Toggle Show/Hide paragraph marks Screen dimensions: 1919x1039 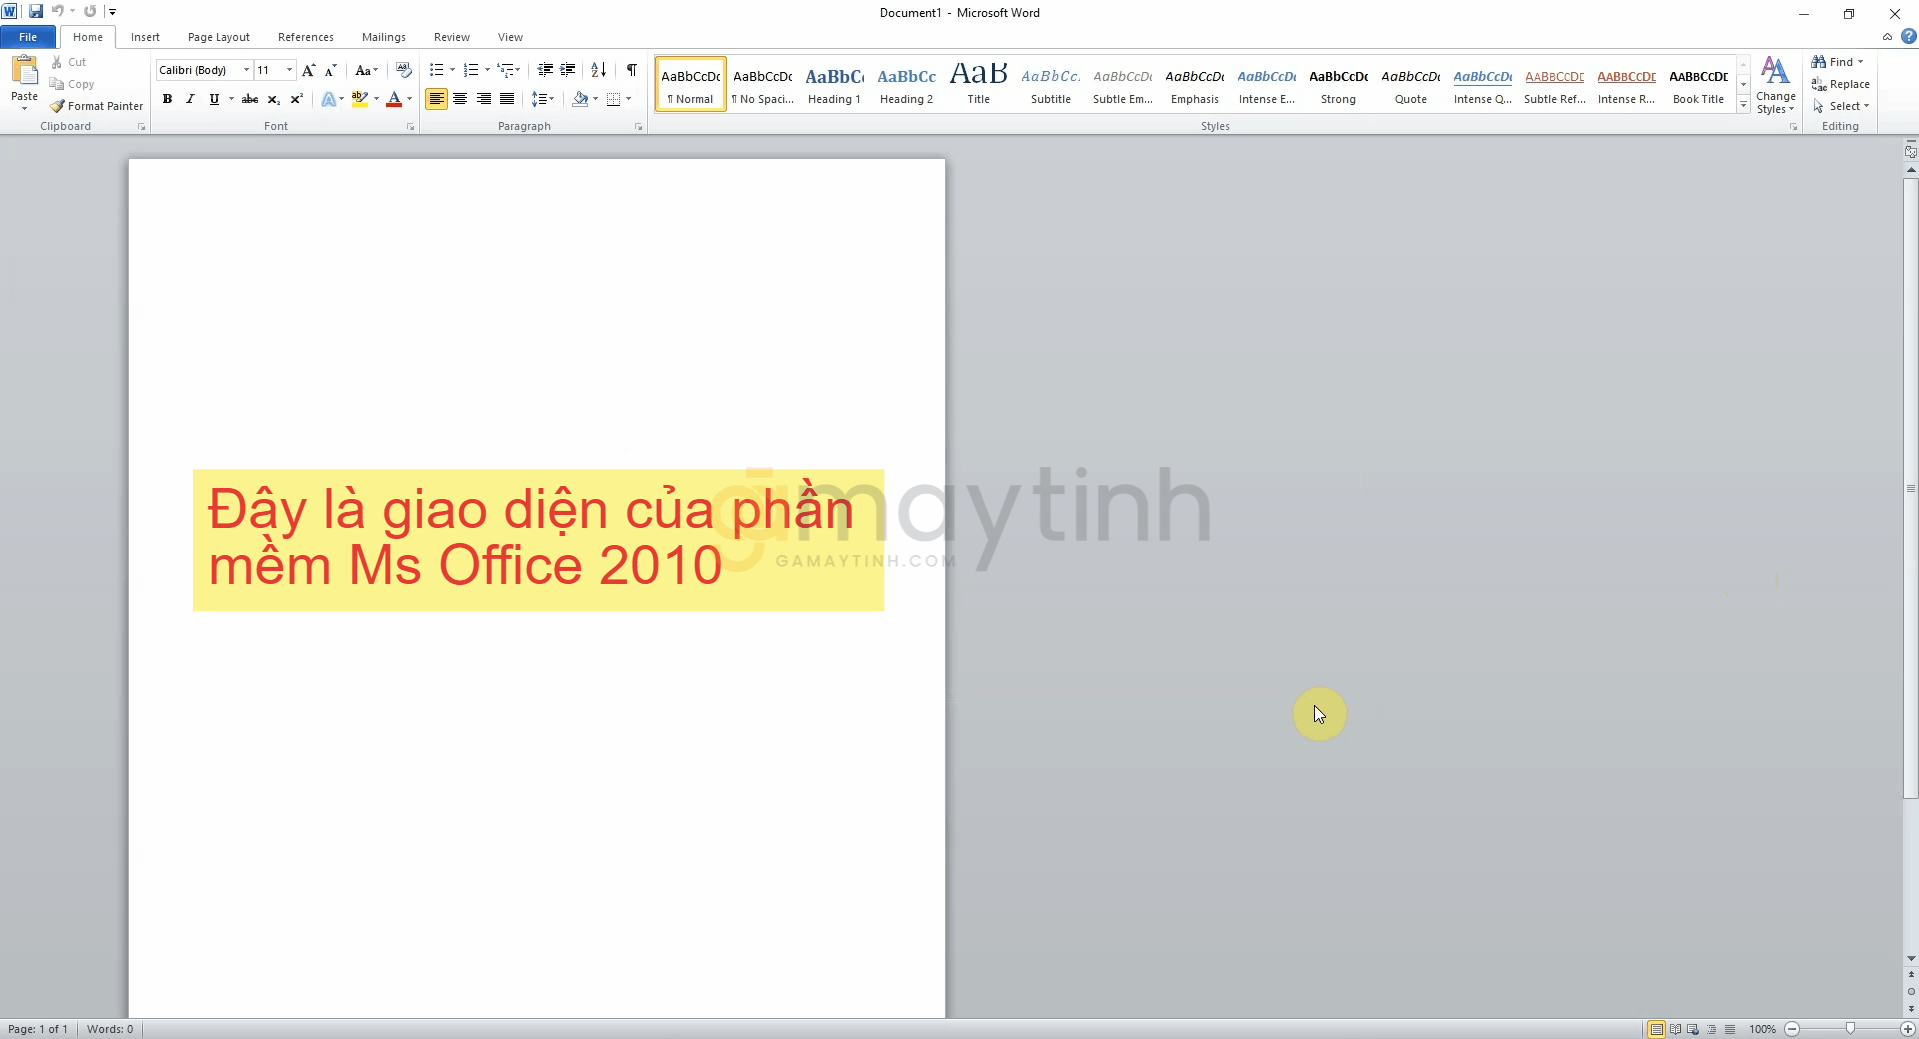pos(632,70)
